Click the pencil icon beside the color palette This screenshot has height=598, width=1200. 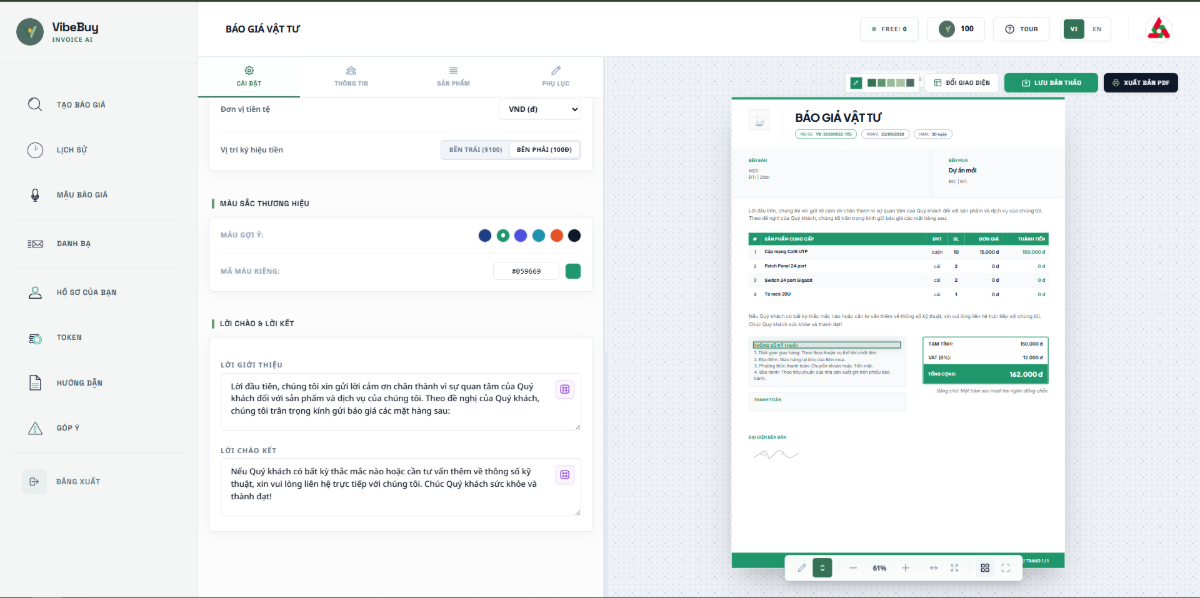coord(856,82)
